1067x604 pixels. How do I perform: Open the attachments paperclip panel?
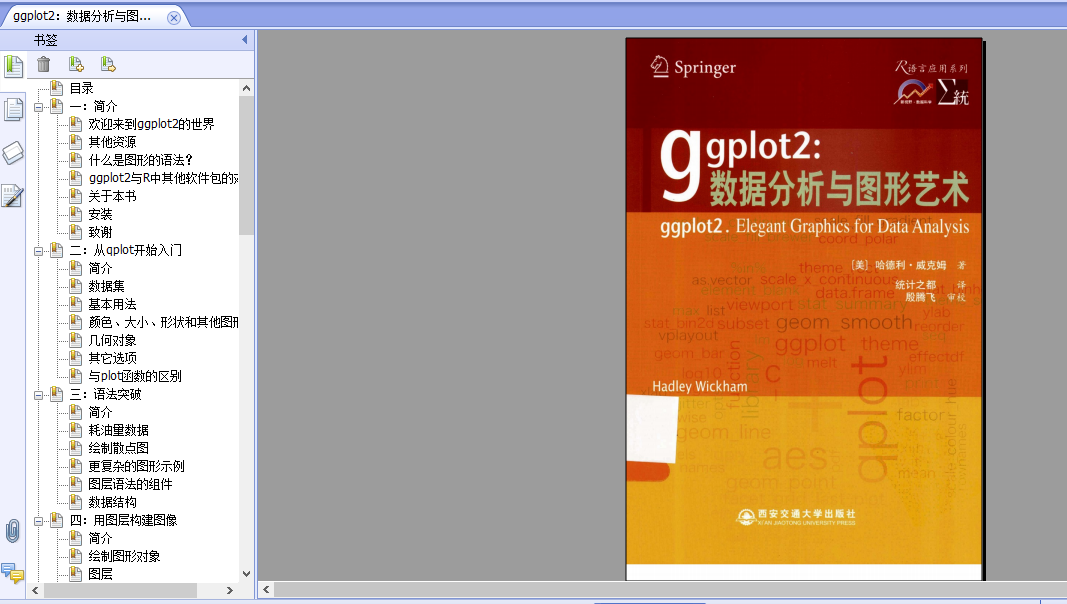tap(12, 531)
